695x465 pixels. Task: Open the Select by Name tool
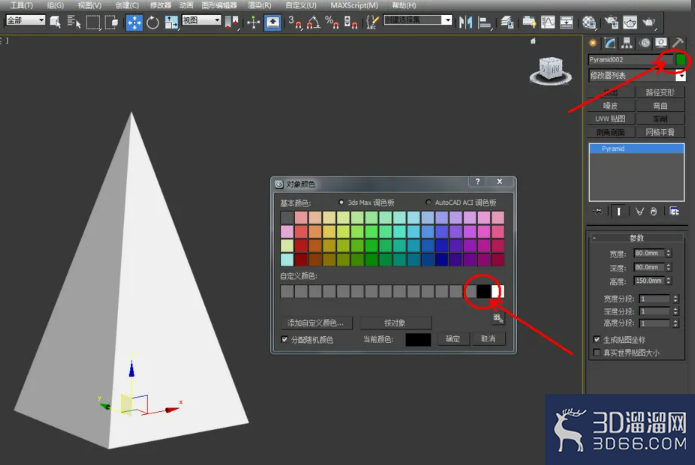point(74,22)
